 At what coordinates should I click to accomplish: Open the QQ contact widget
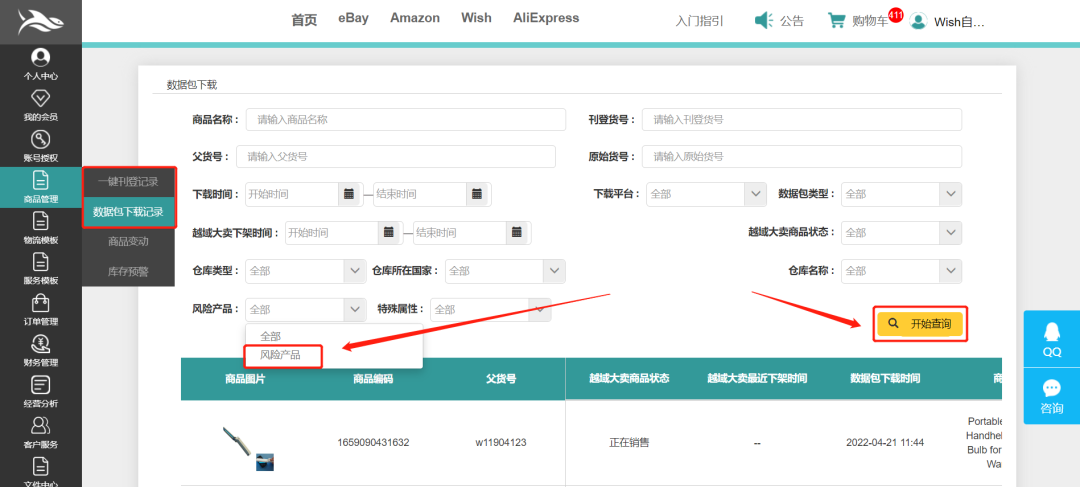pos(1052,339)
